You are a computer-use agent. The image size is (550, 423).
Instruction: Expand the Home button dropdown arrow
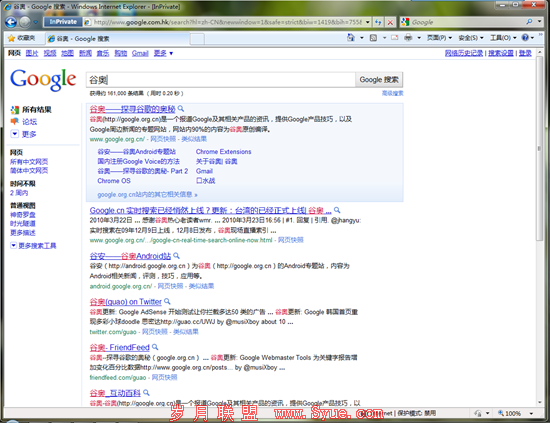tap(362, 38)
